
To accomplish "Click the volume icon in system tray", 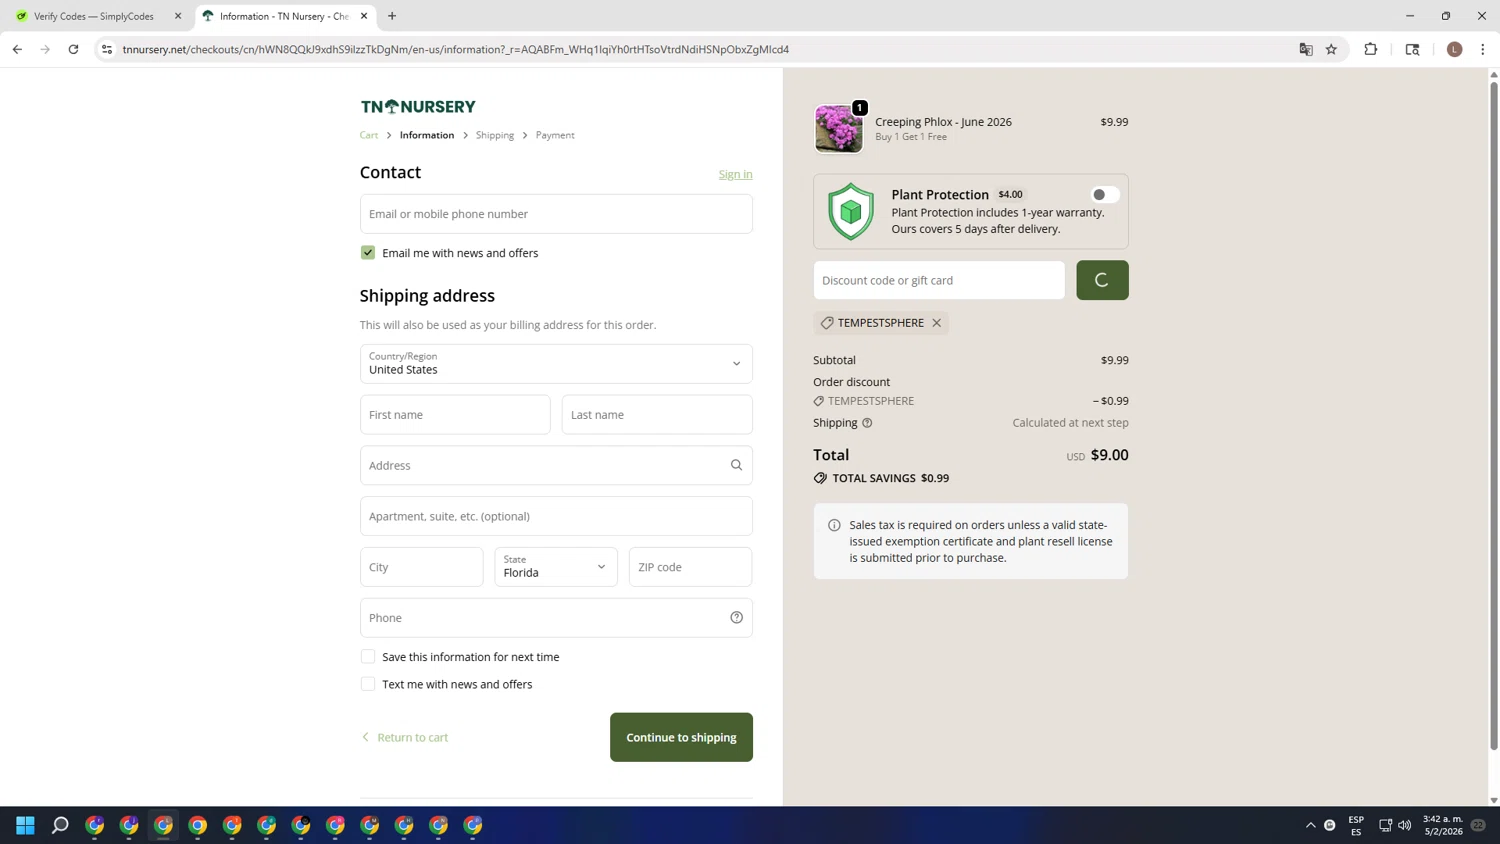I will point(1404,825).
